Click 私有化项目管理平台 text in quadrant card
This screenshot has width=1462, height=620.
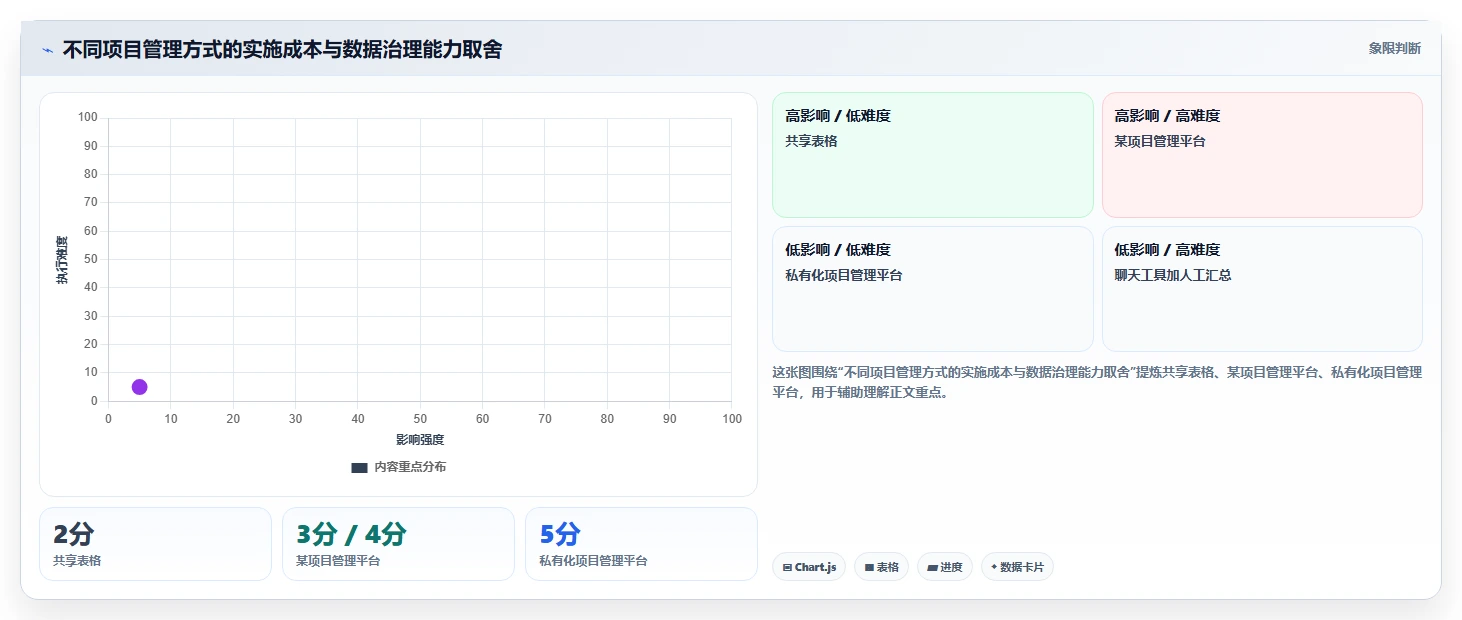pyautogui.click(x=844, y=275)
